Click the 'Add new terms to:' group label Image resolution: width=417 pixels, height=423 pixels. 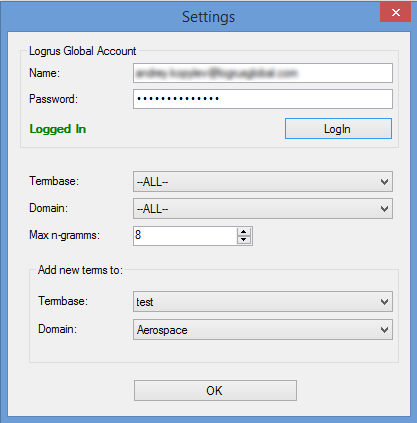coord(80,270)
